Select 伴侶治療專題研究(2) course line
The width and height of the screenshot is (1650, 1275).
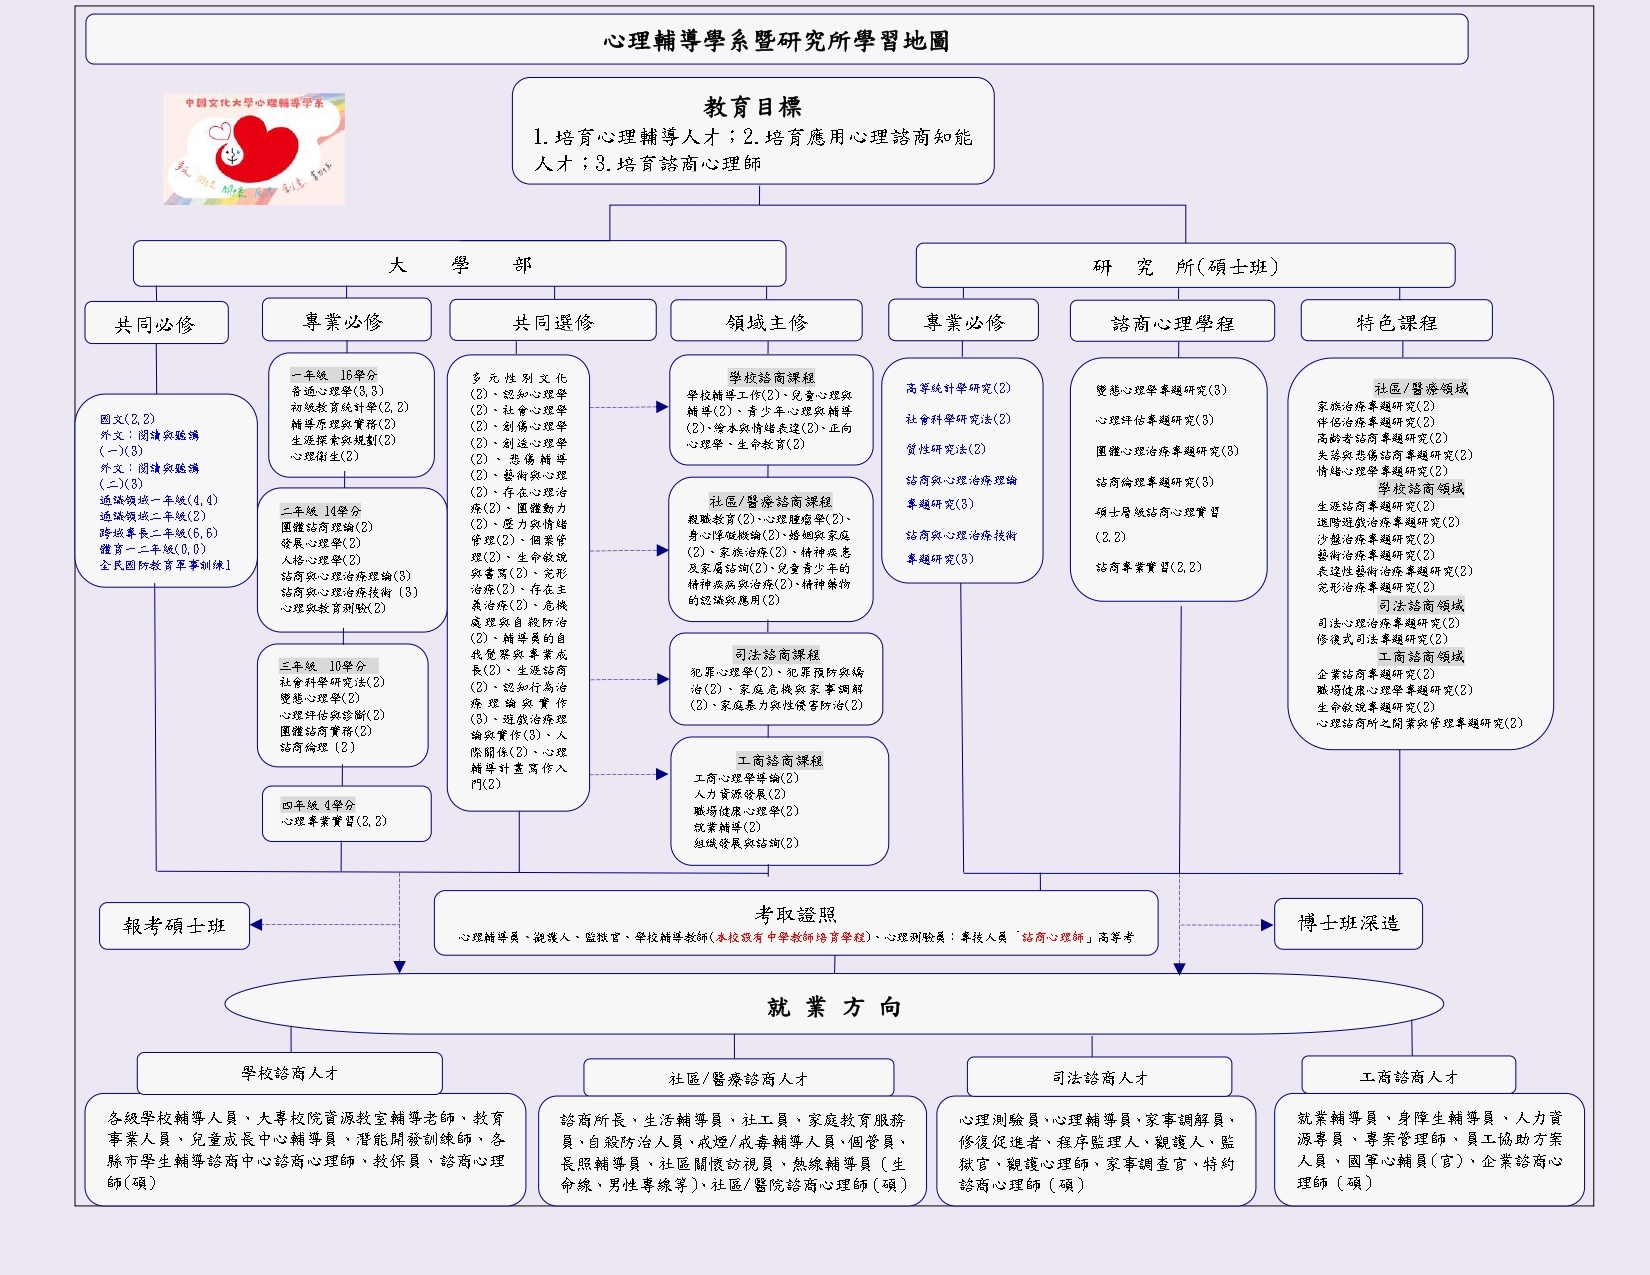(1376, 422)
